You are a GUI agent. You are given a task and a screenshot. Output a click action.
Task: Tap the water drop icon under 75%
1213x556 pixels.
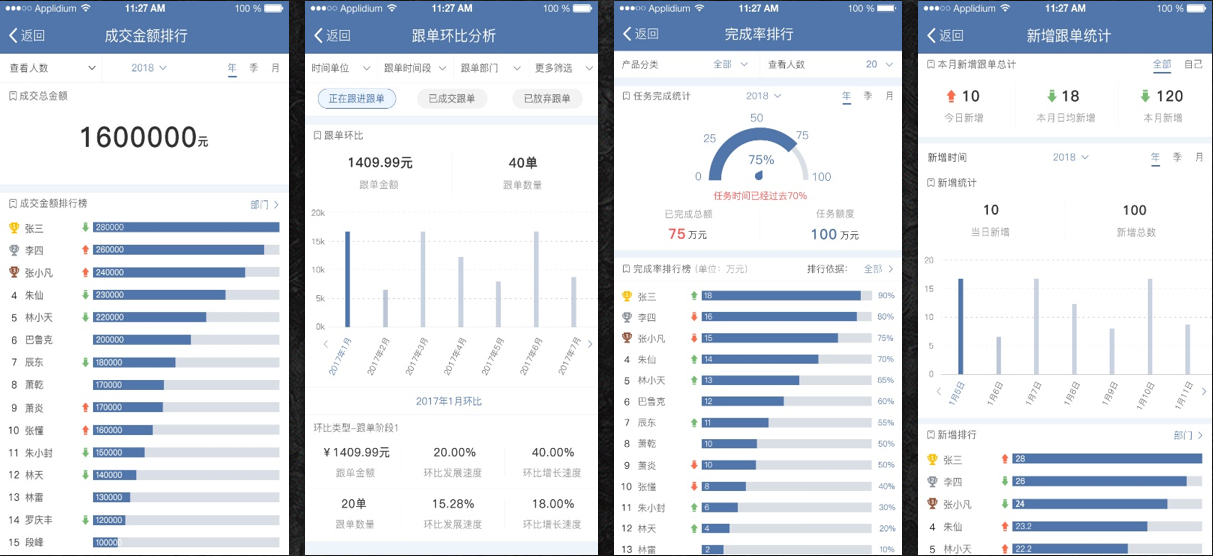tap(759, 175)
